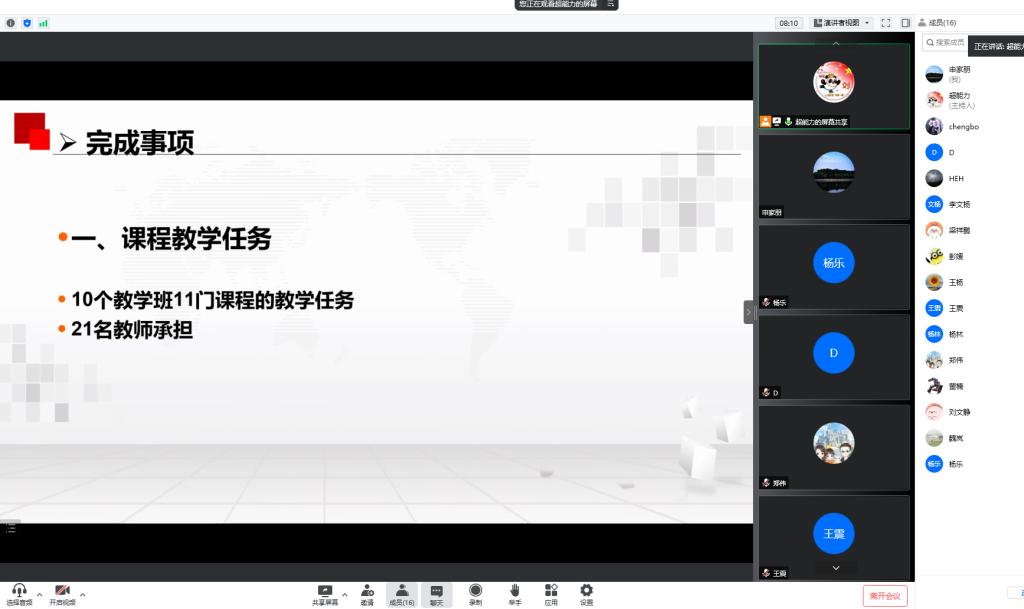Enter full screen mode
This screenshot has width=1024, height=609.
click(885, 23)
